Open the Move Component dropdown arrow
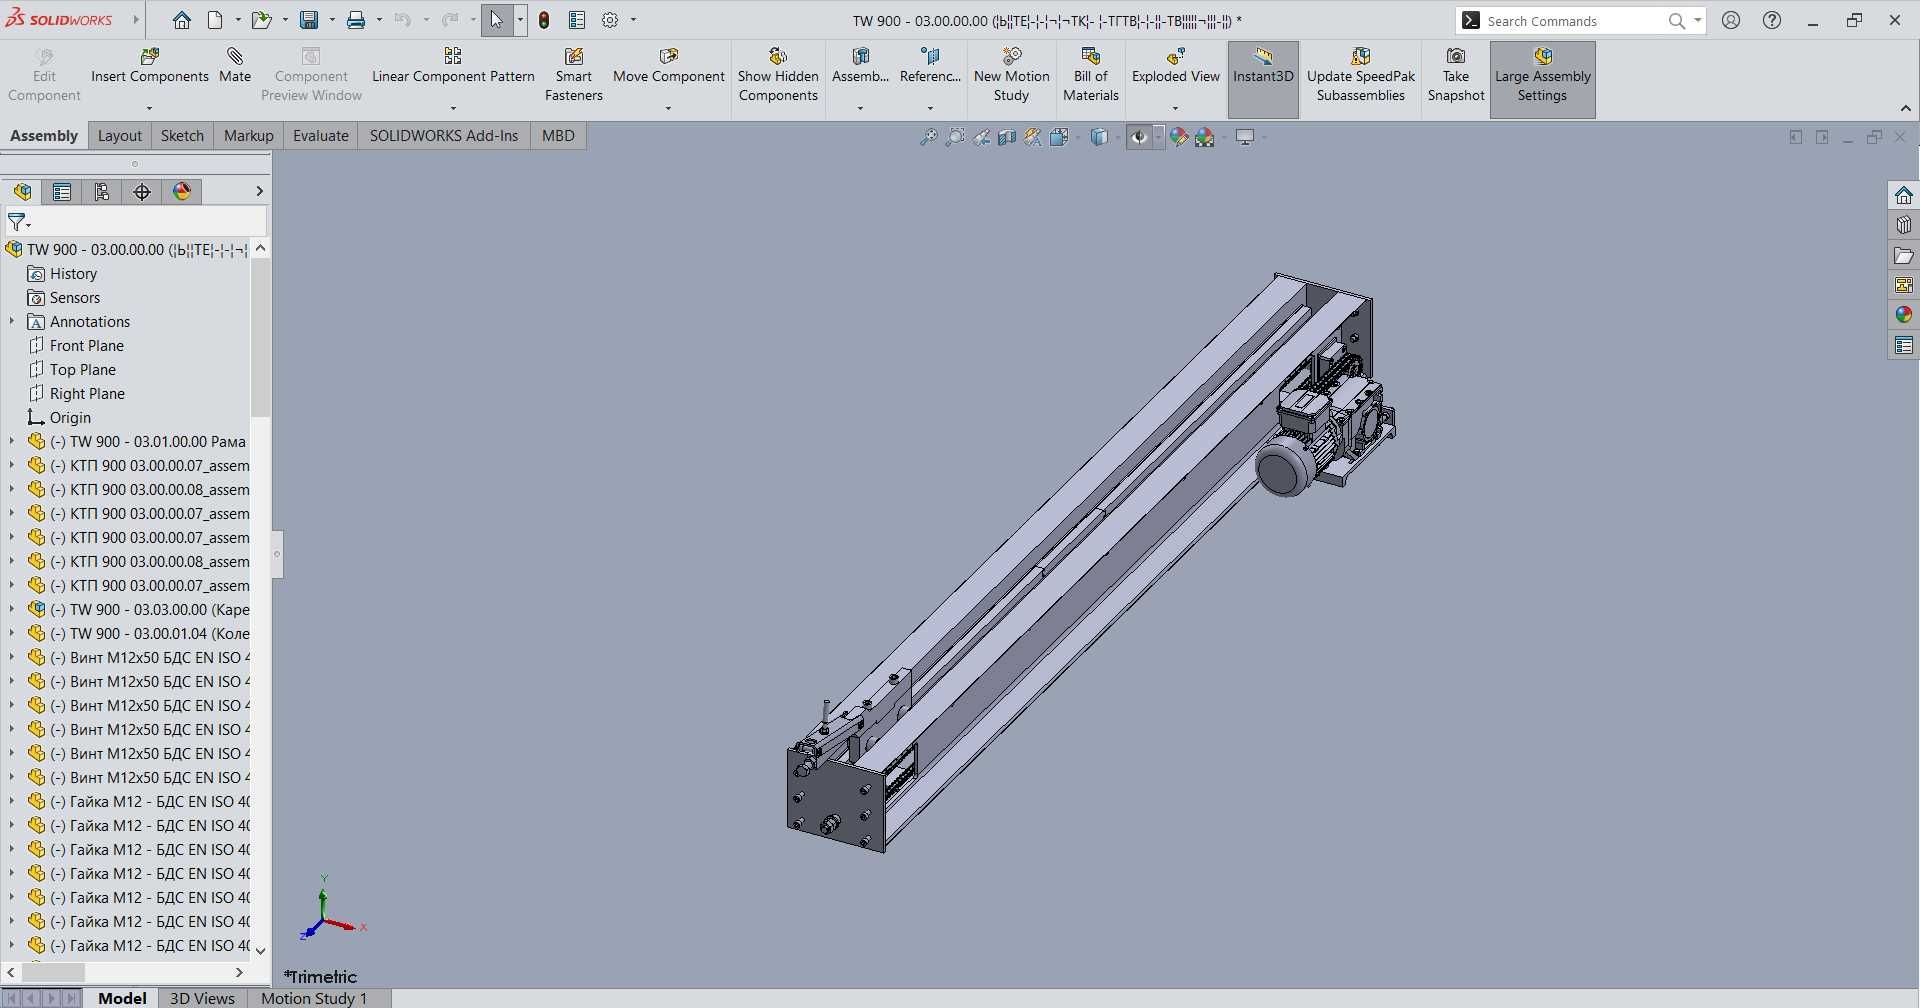The height and width of the screenshot is (1008, 1920). (x=668, y=108)
